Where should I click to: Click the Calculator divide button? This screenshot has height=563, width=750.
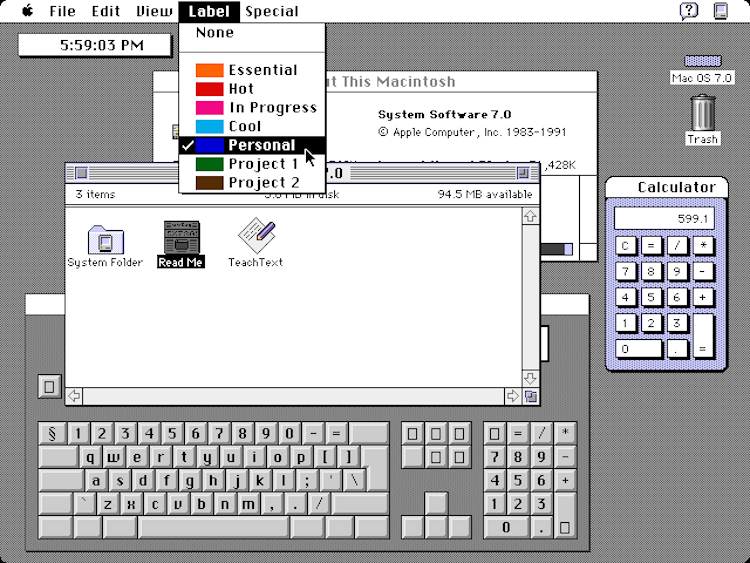[677, 246]
